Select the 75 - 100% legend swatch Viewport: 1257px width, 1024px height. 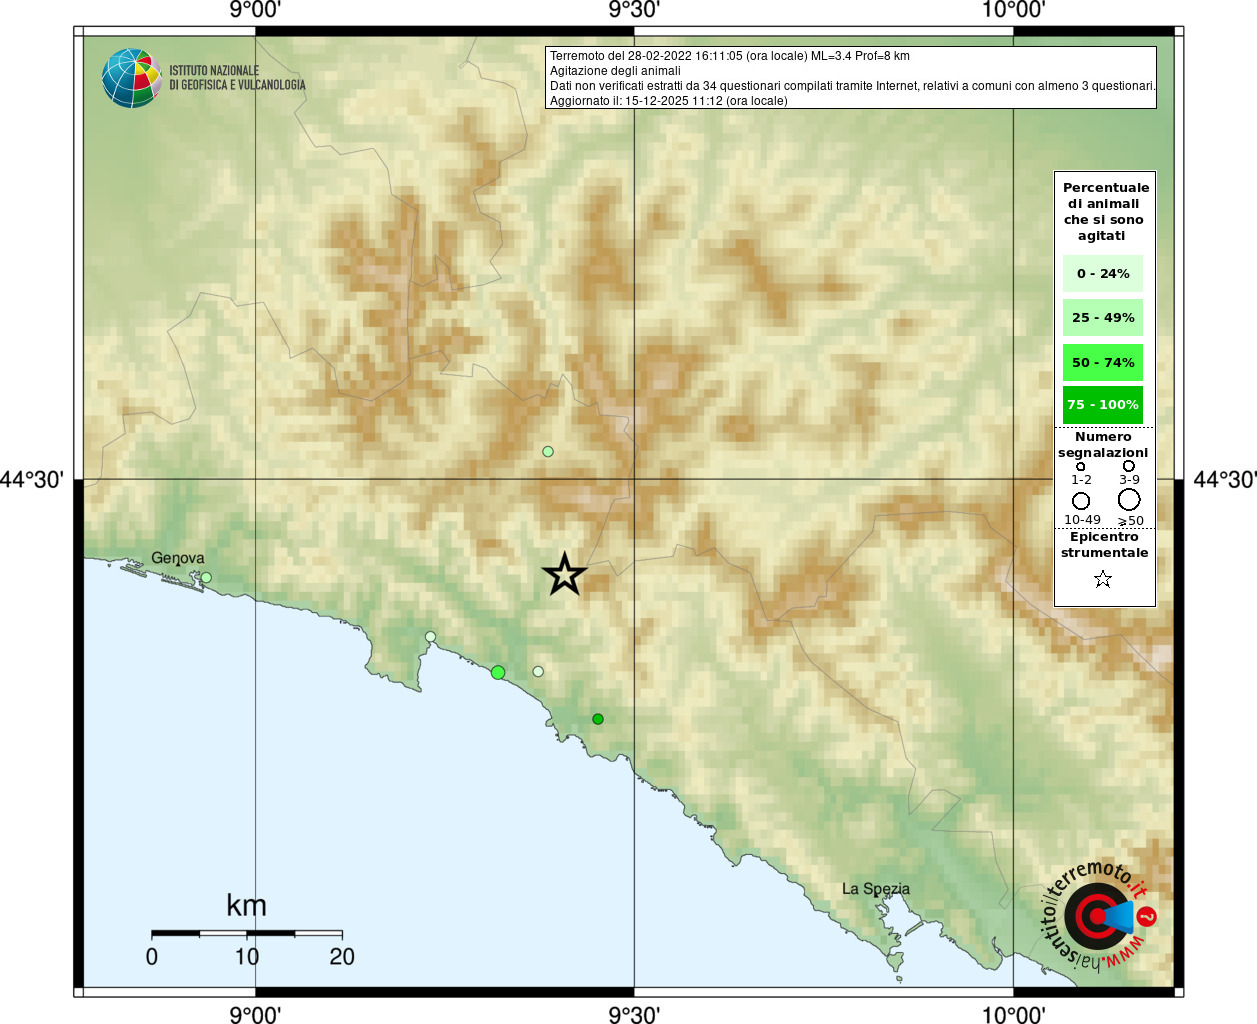click(1103, 404)
